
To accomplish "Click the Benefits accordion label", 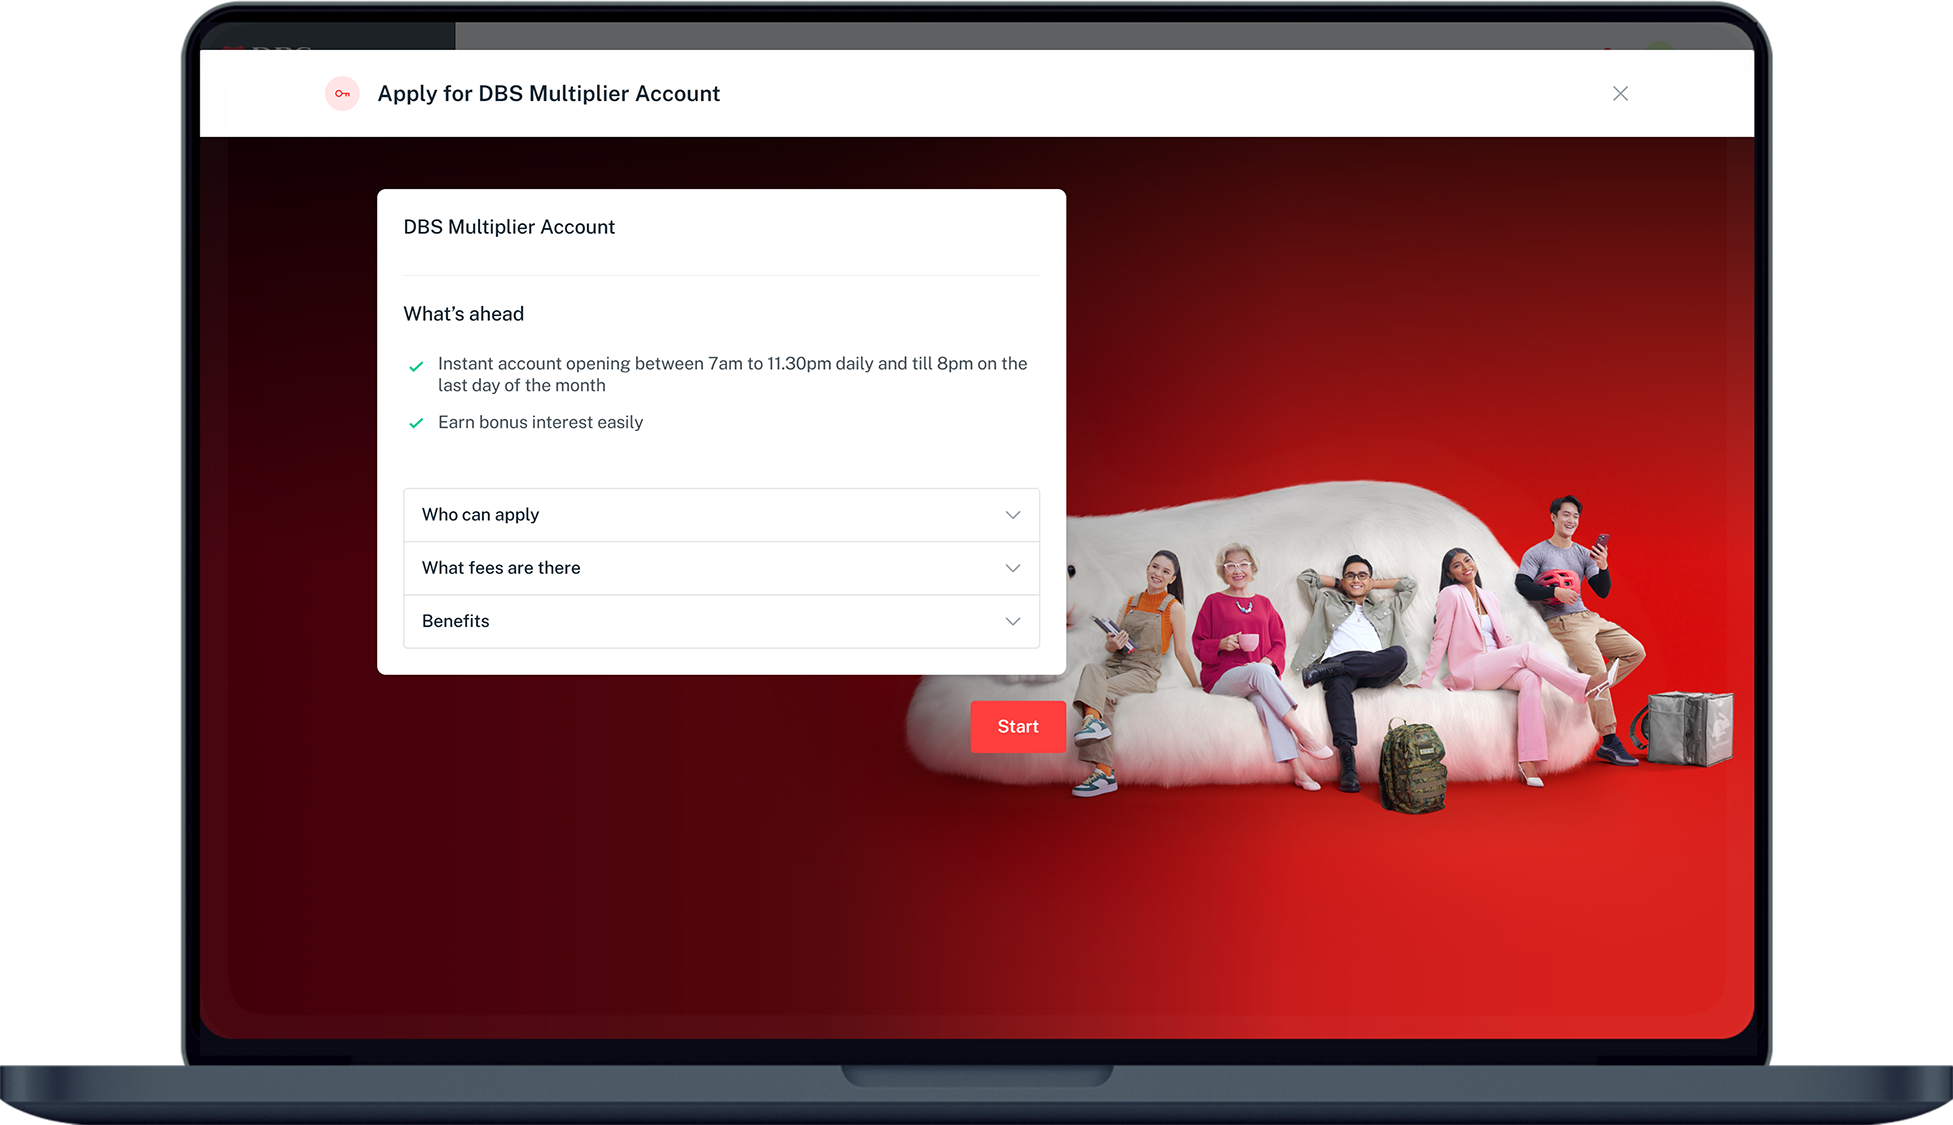I will click(x=455, y=621).
